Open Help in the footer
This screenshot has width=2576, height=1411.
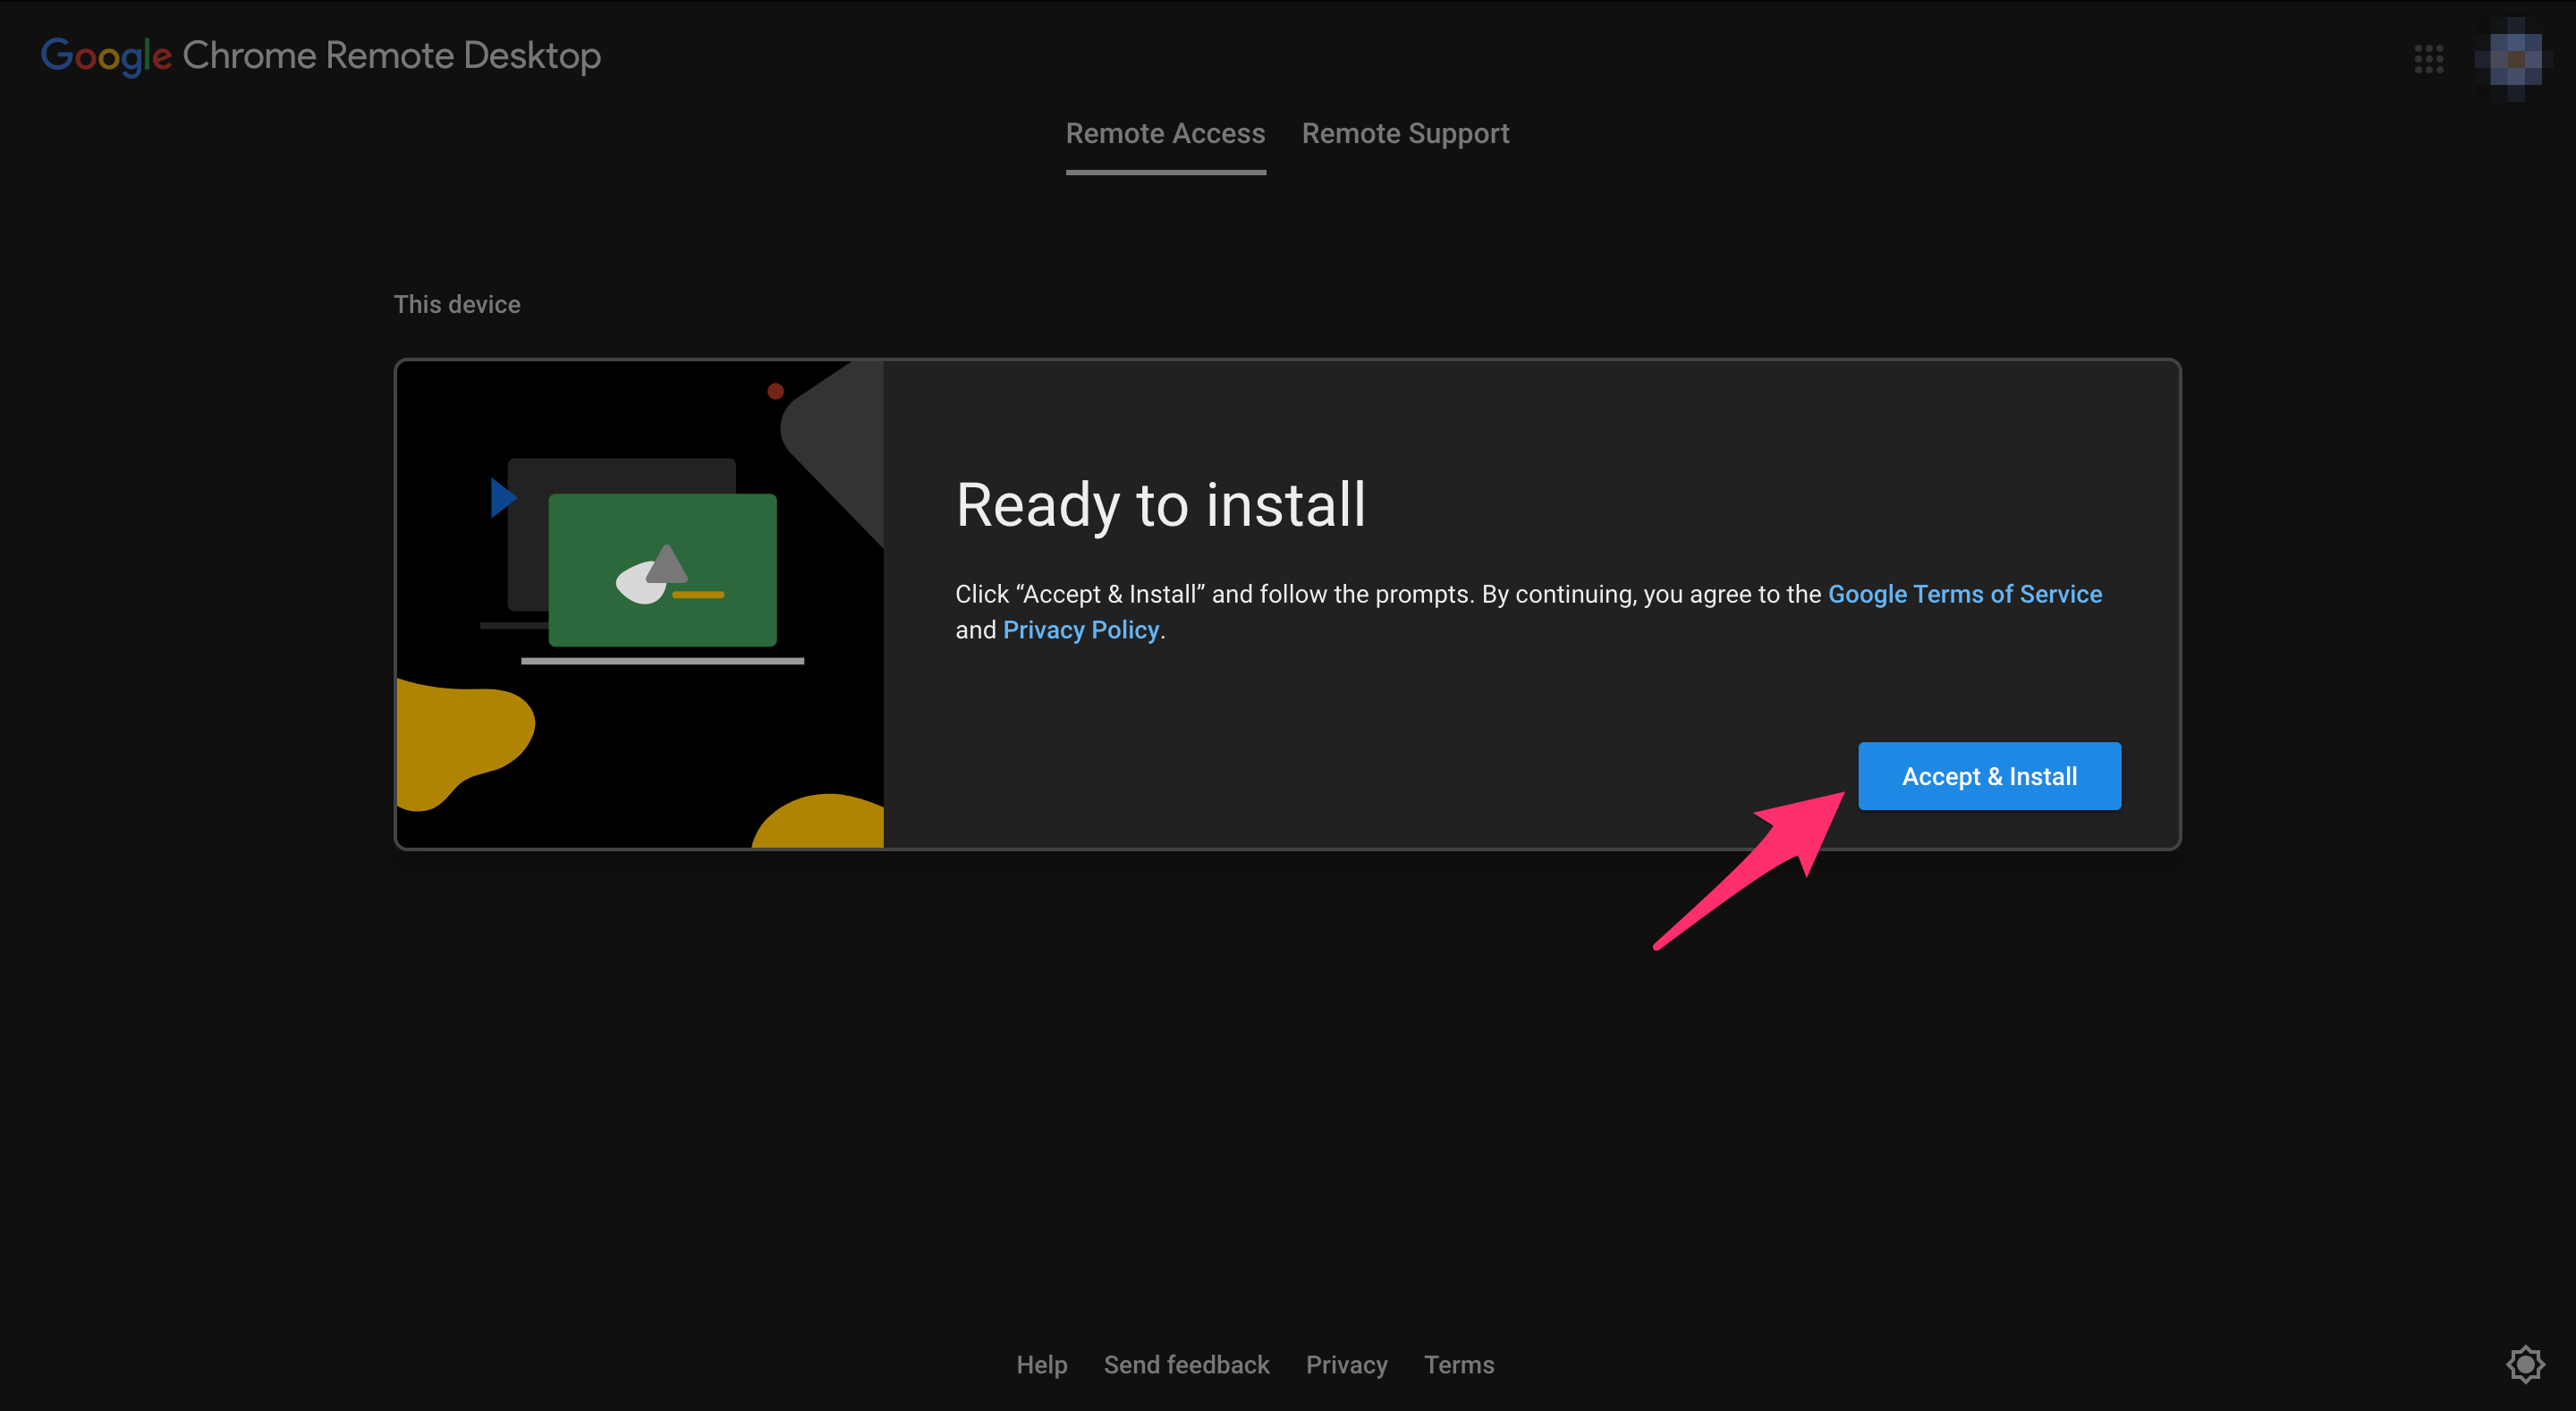[x=1041, y=1364]
